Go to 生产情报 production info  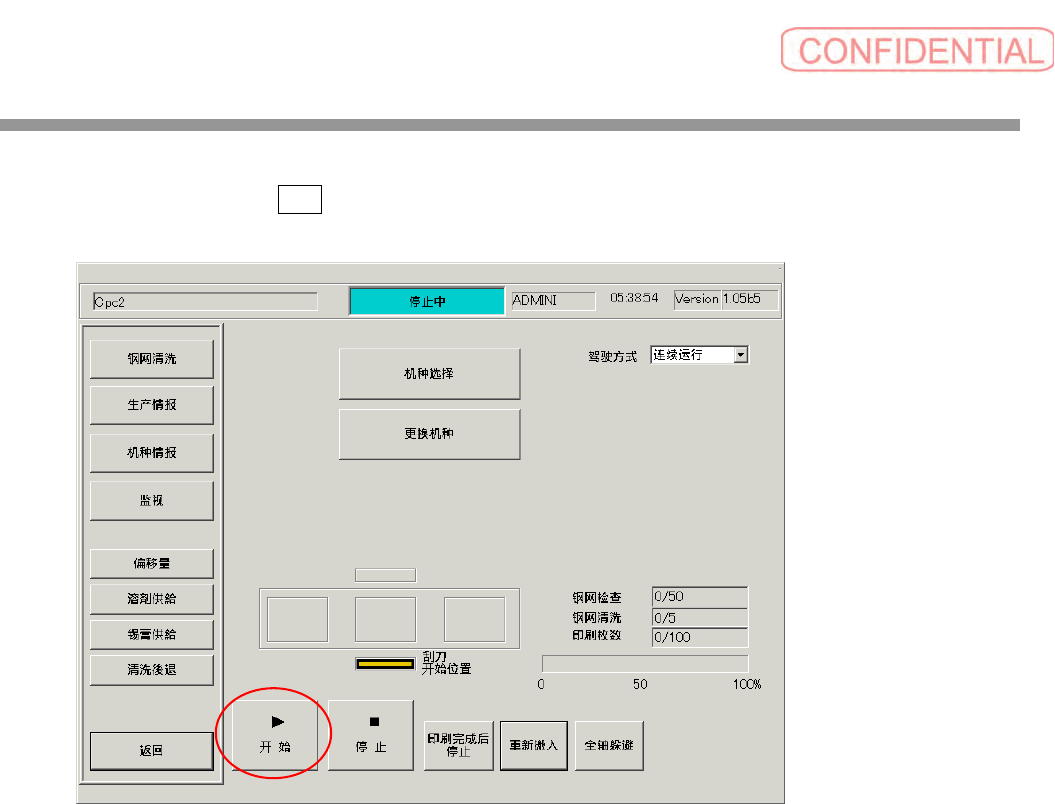152,405
